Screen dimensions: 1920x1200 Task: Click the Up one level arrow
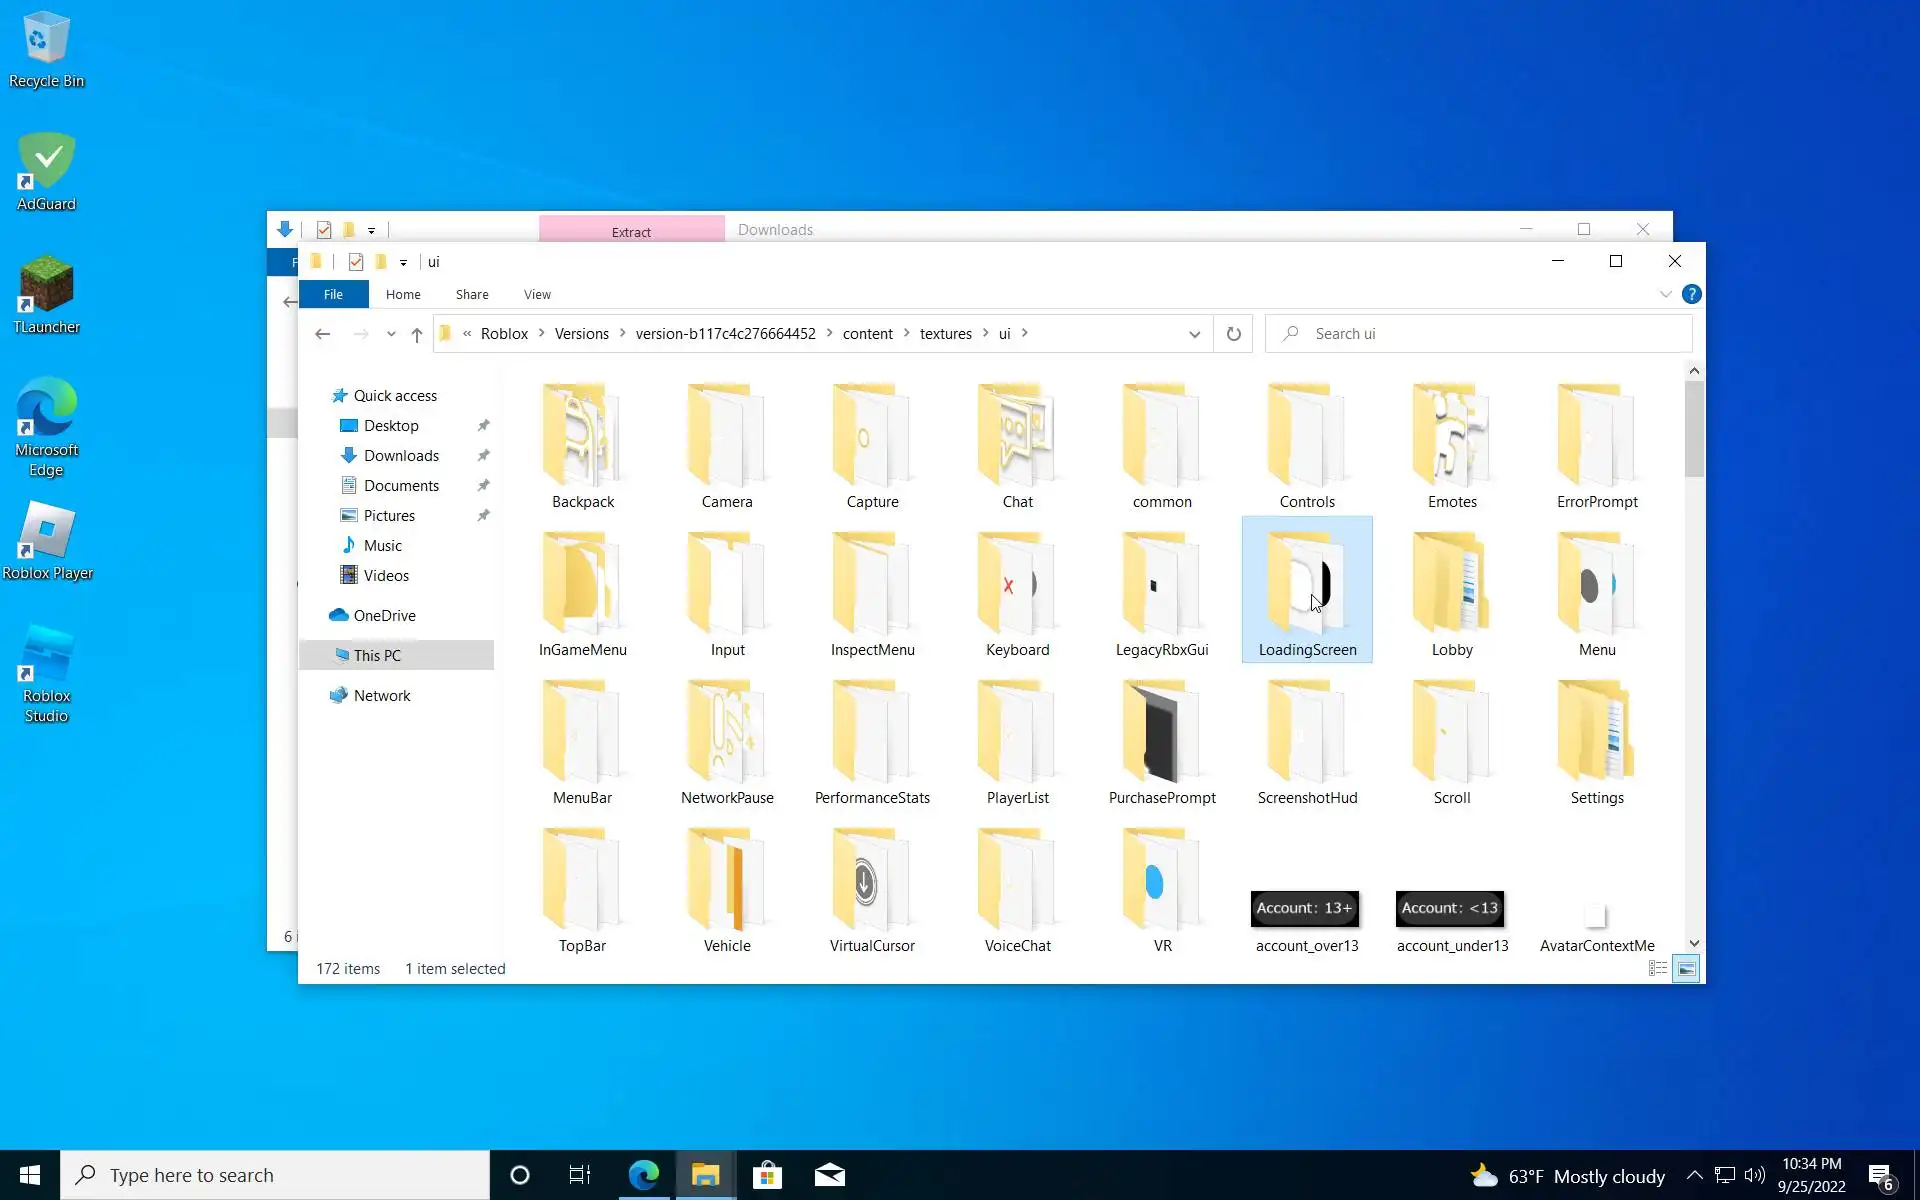point(417,334)
